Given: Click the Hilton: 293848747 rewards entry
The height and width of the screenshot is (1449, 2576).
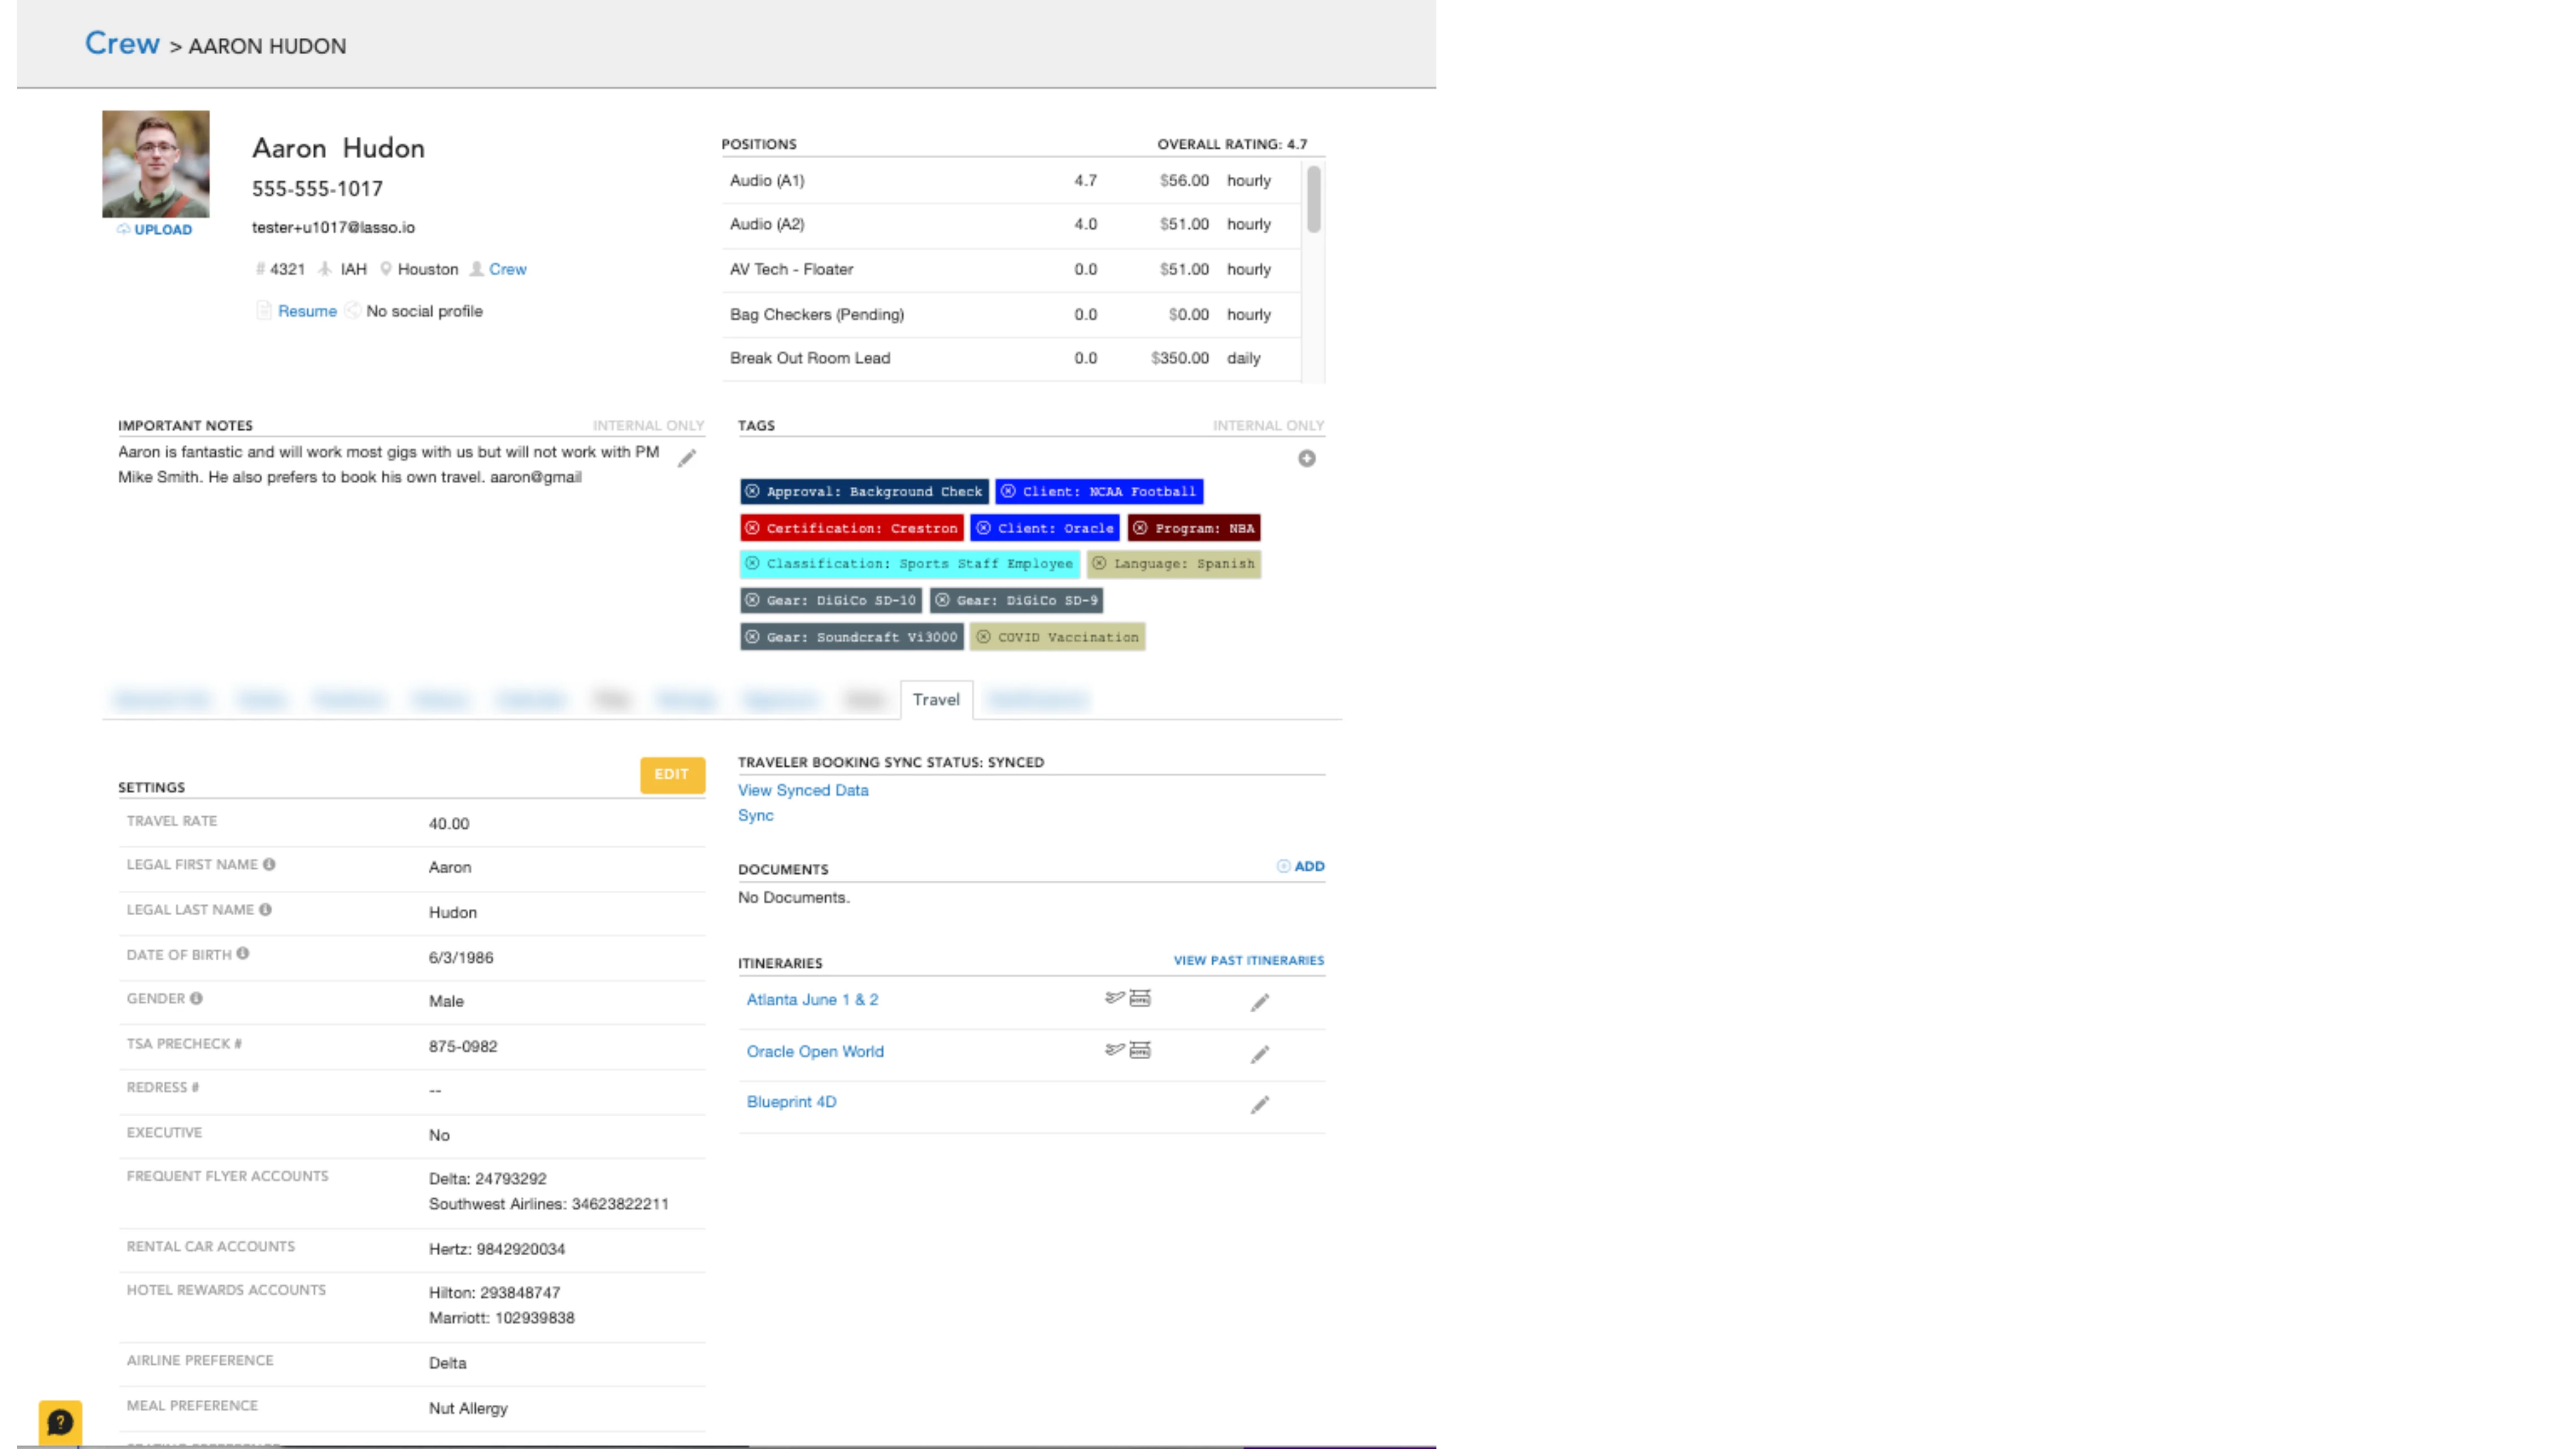Looking at the screenshot, I should point(495,1292).
